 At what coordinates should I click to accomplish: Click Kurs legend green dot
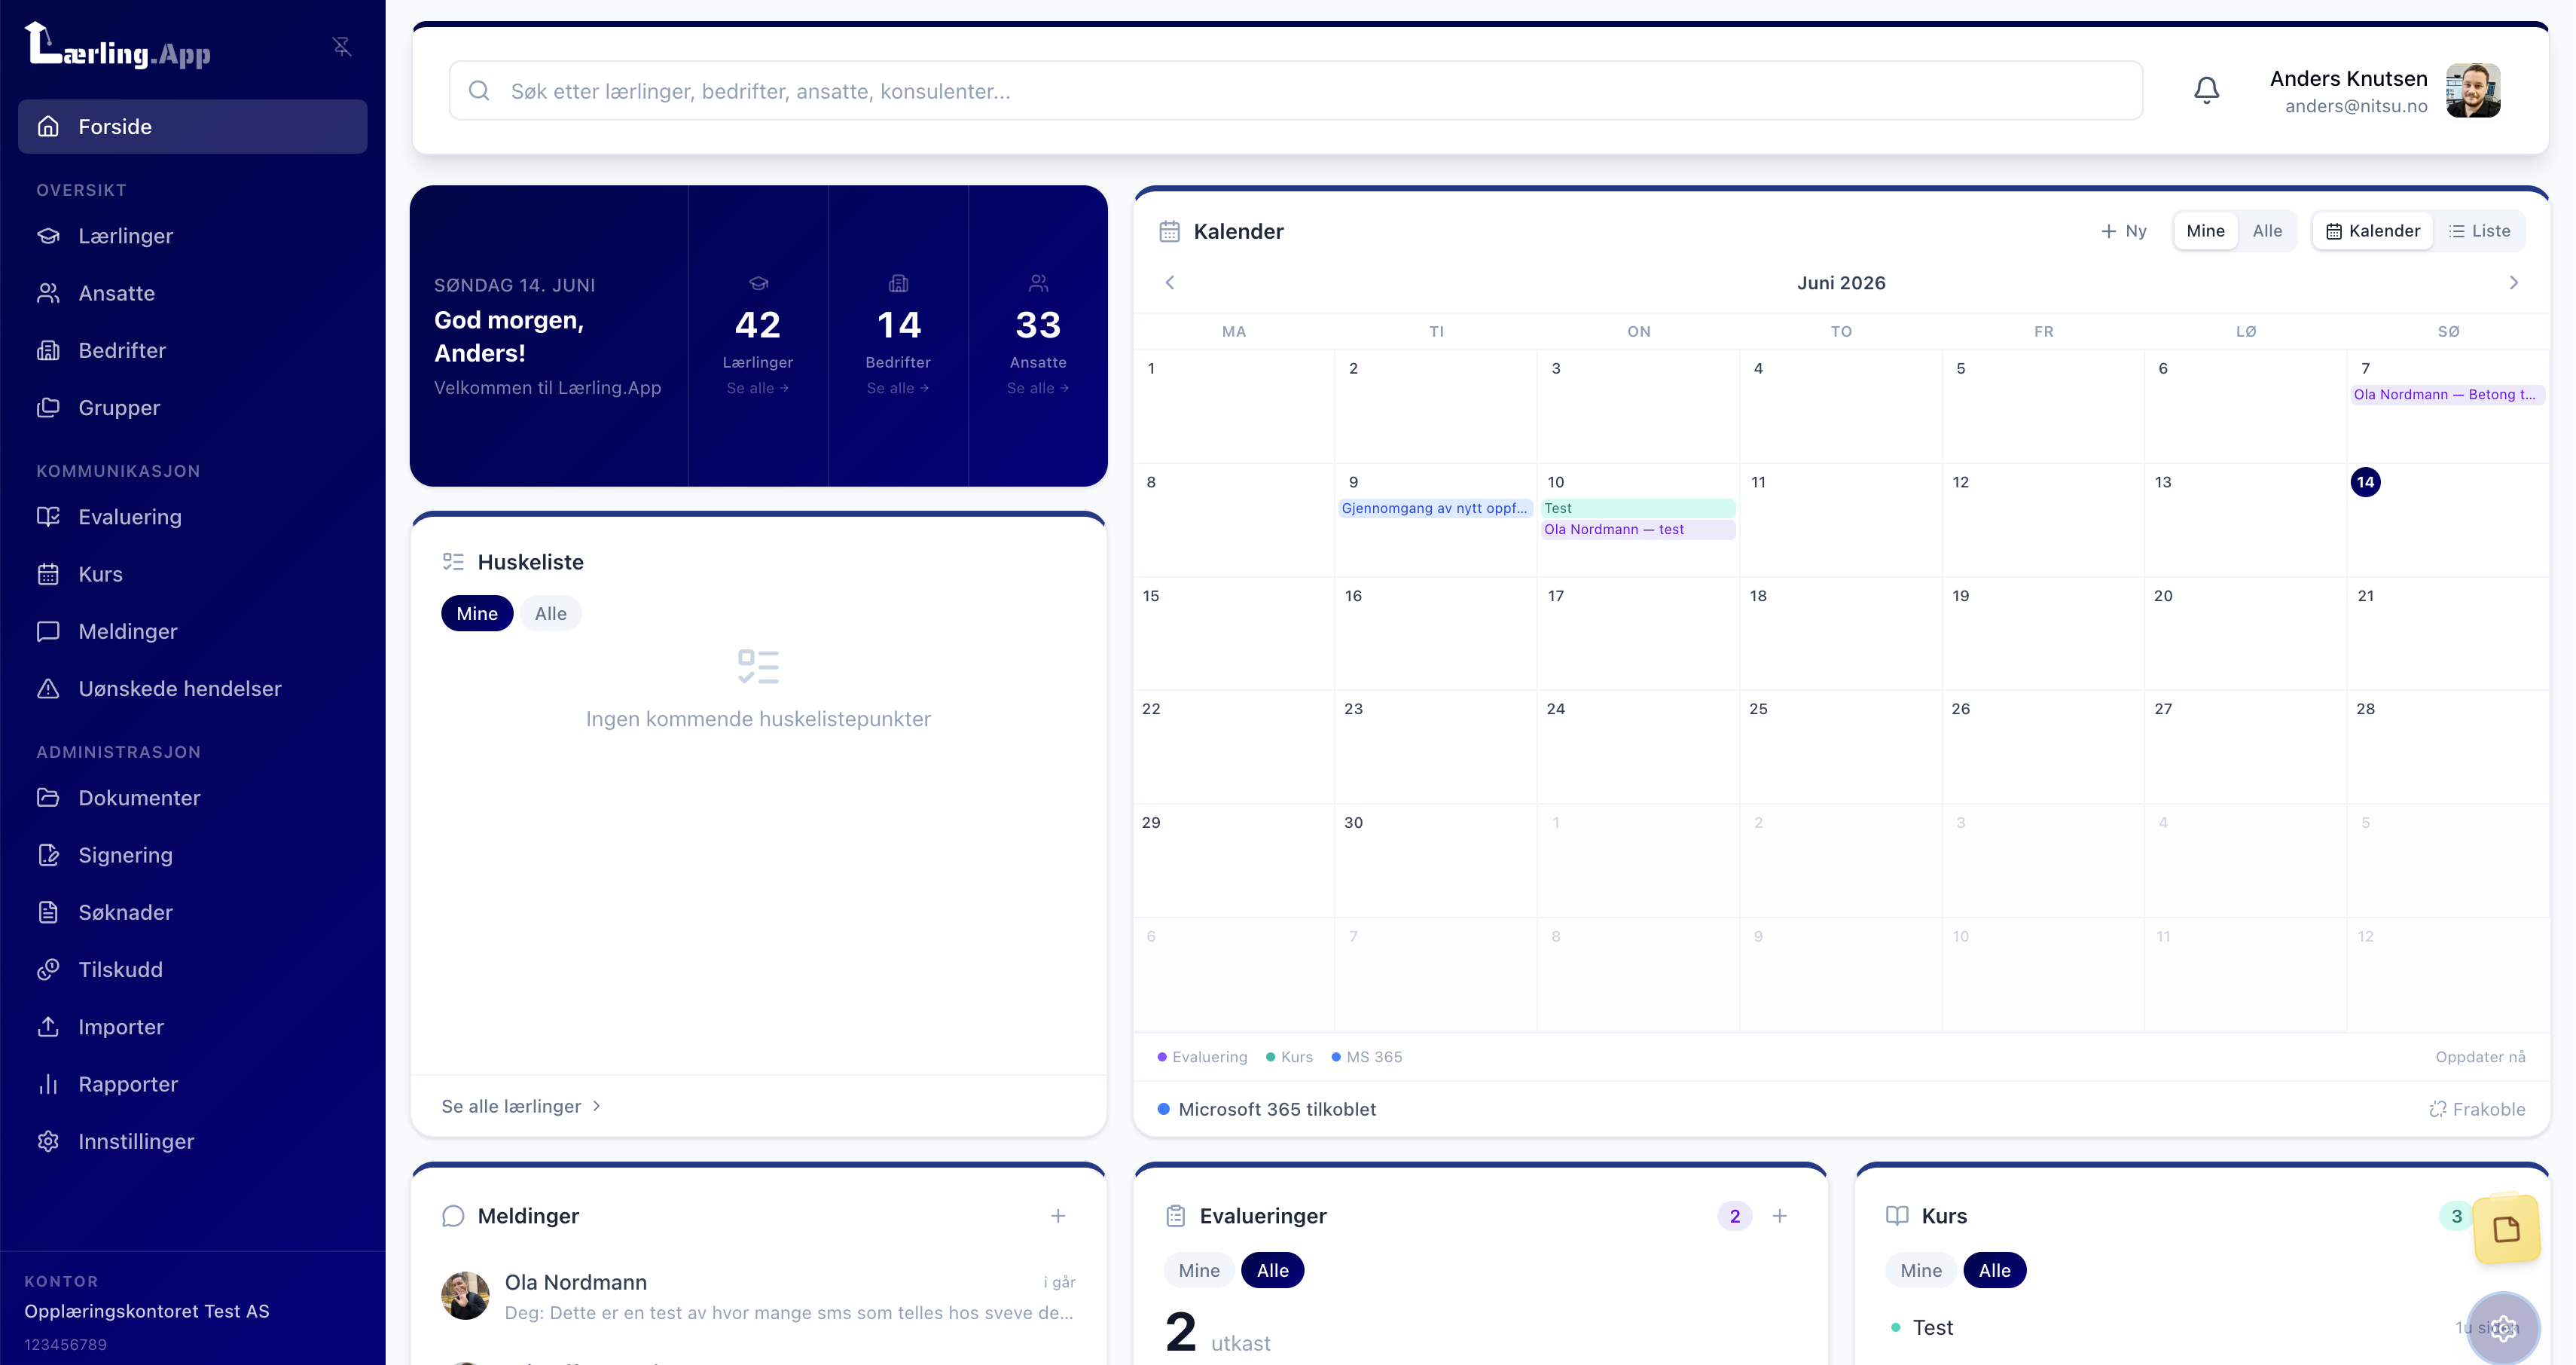(1270, 1057)
